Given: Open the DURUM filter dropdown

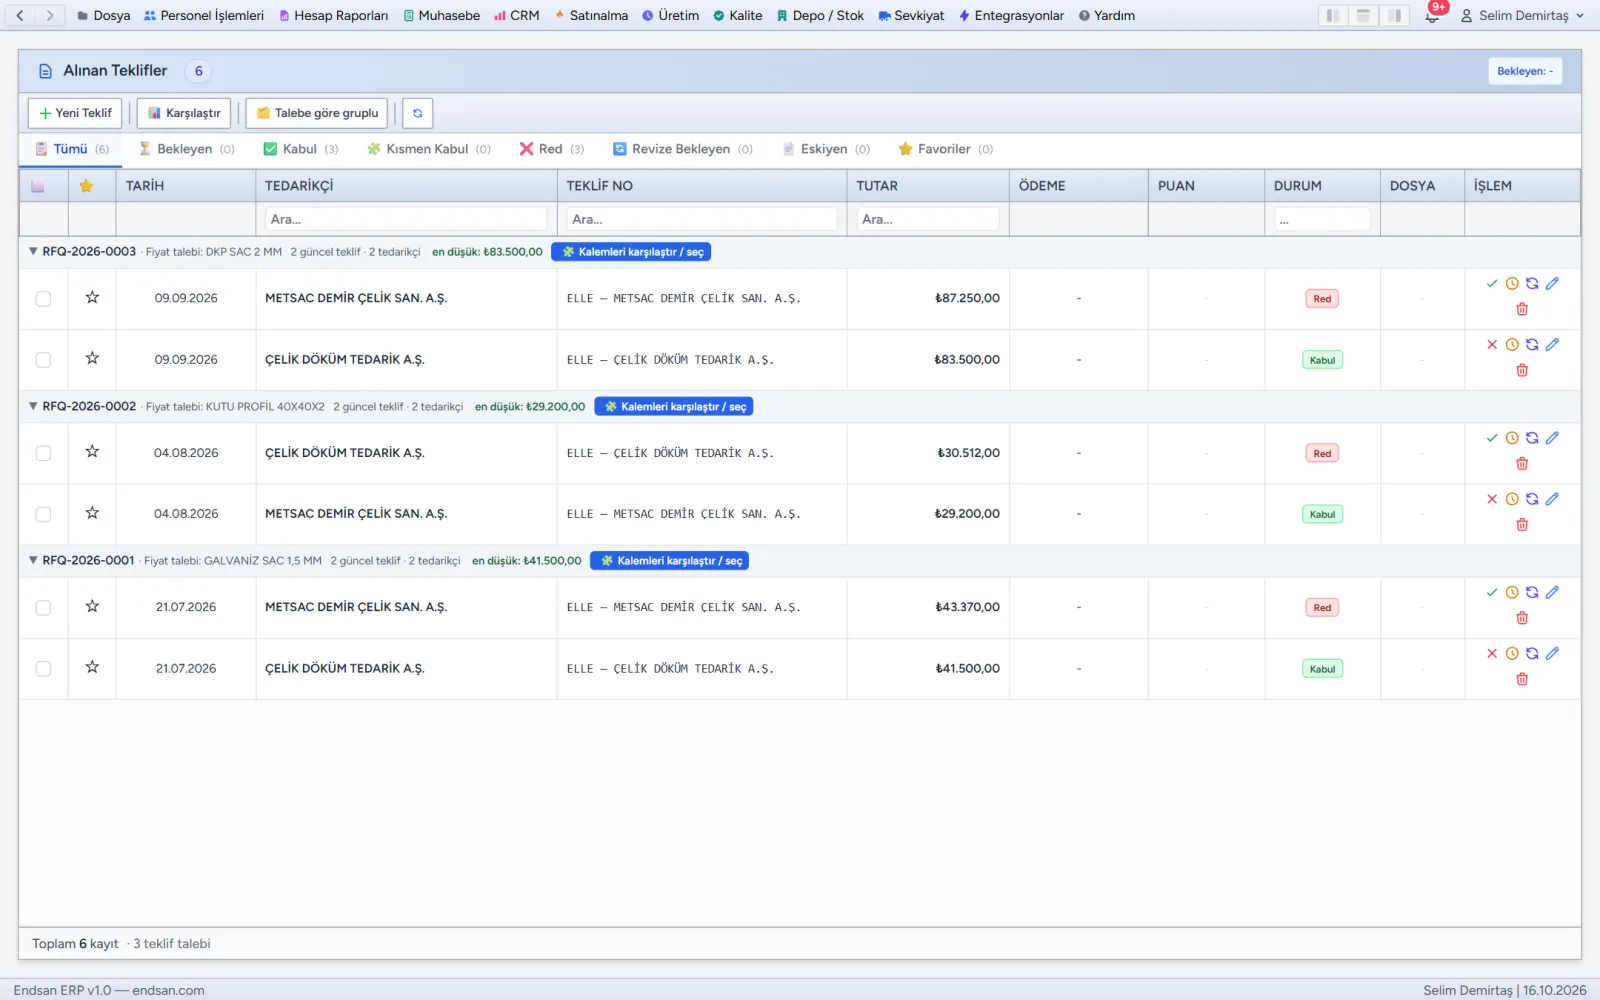Looking at the screenshot, I should click(x=1322, y=219).
